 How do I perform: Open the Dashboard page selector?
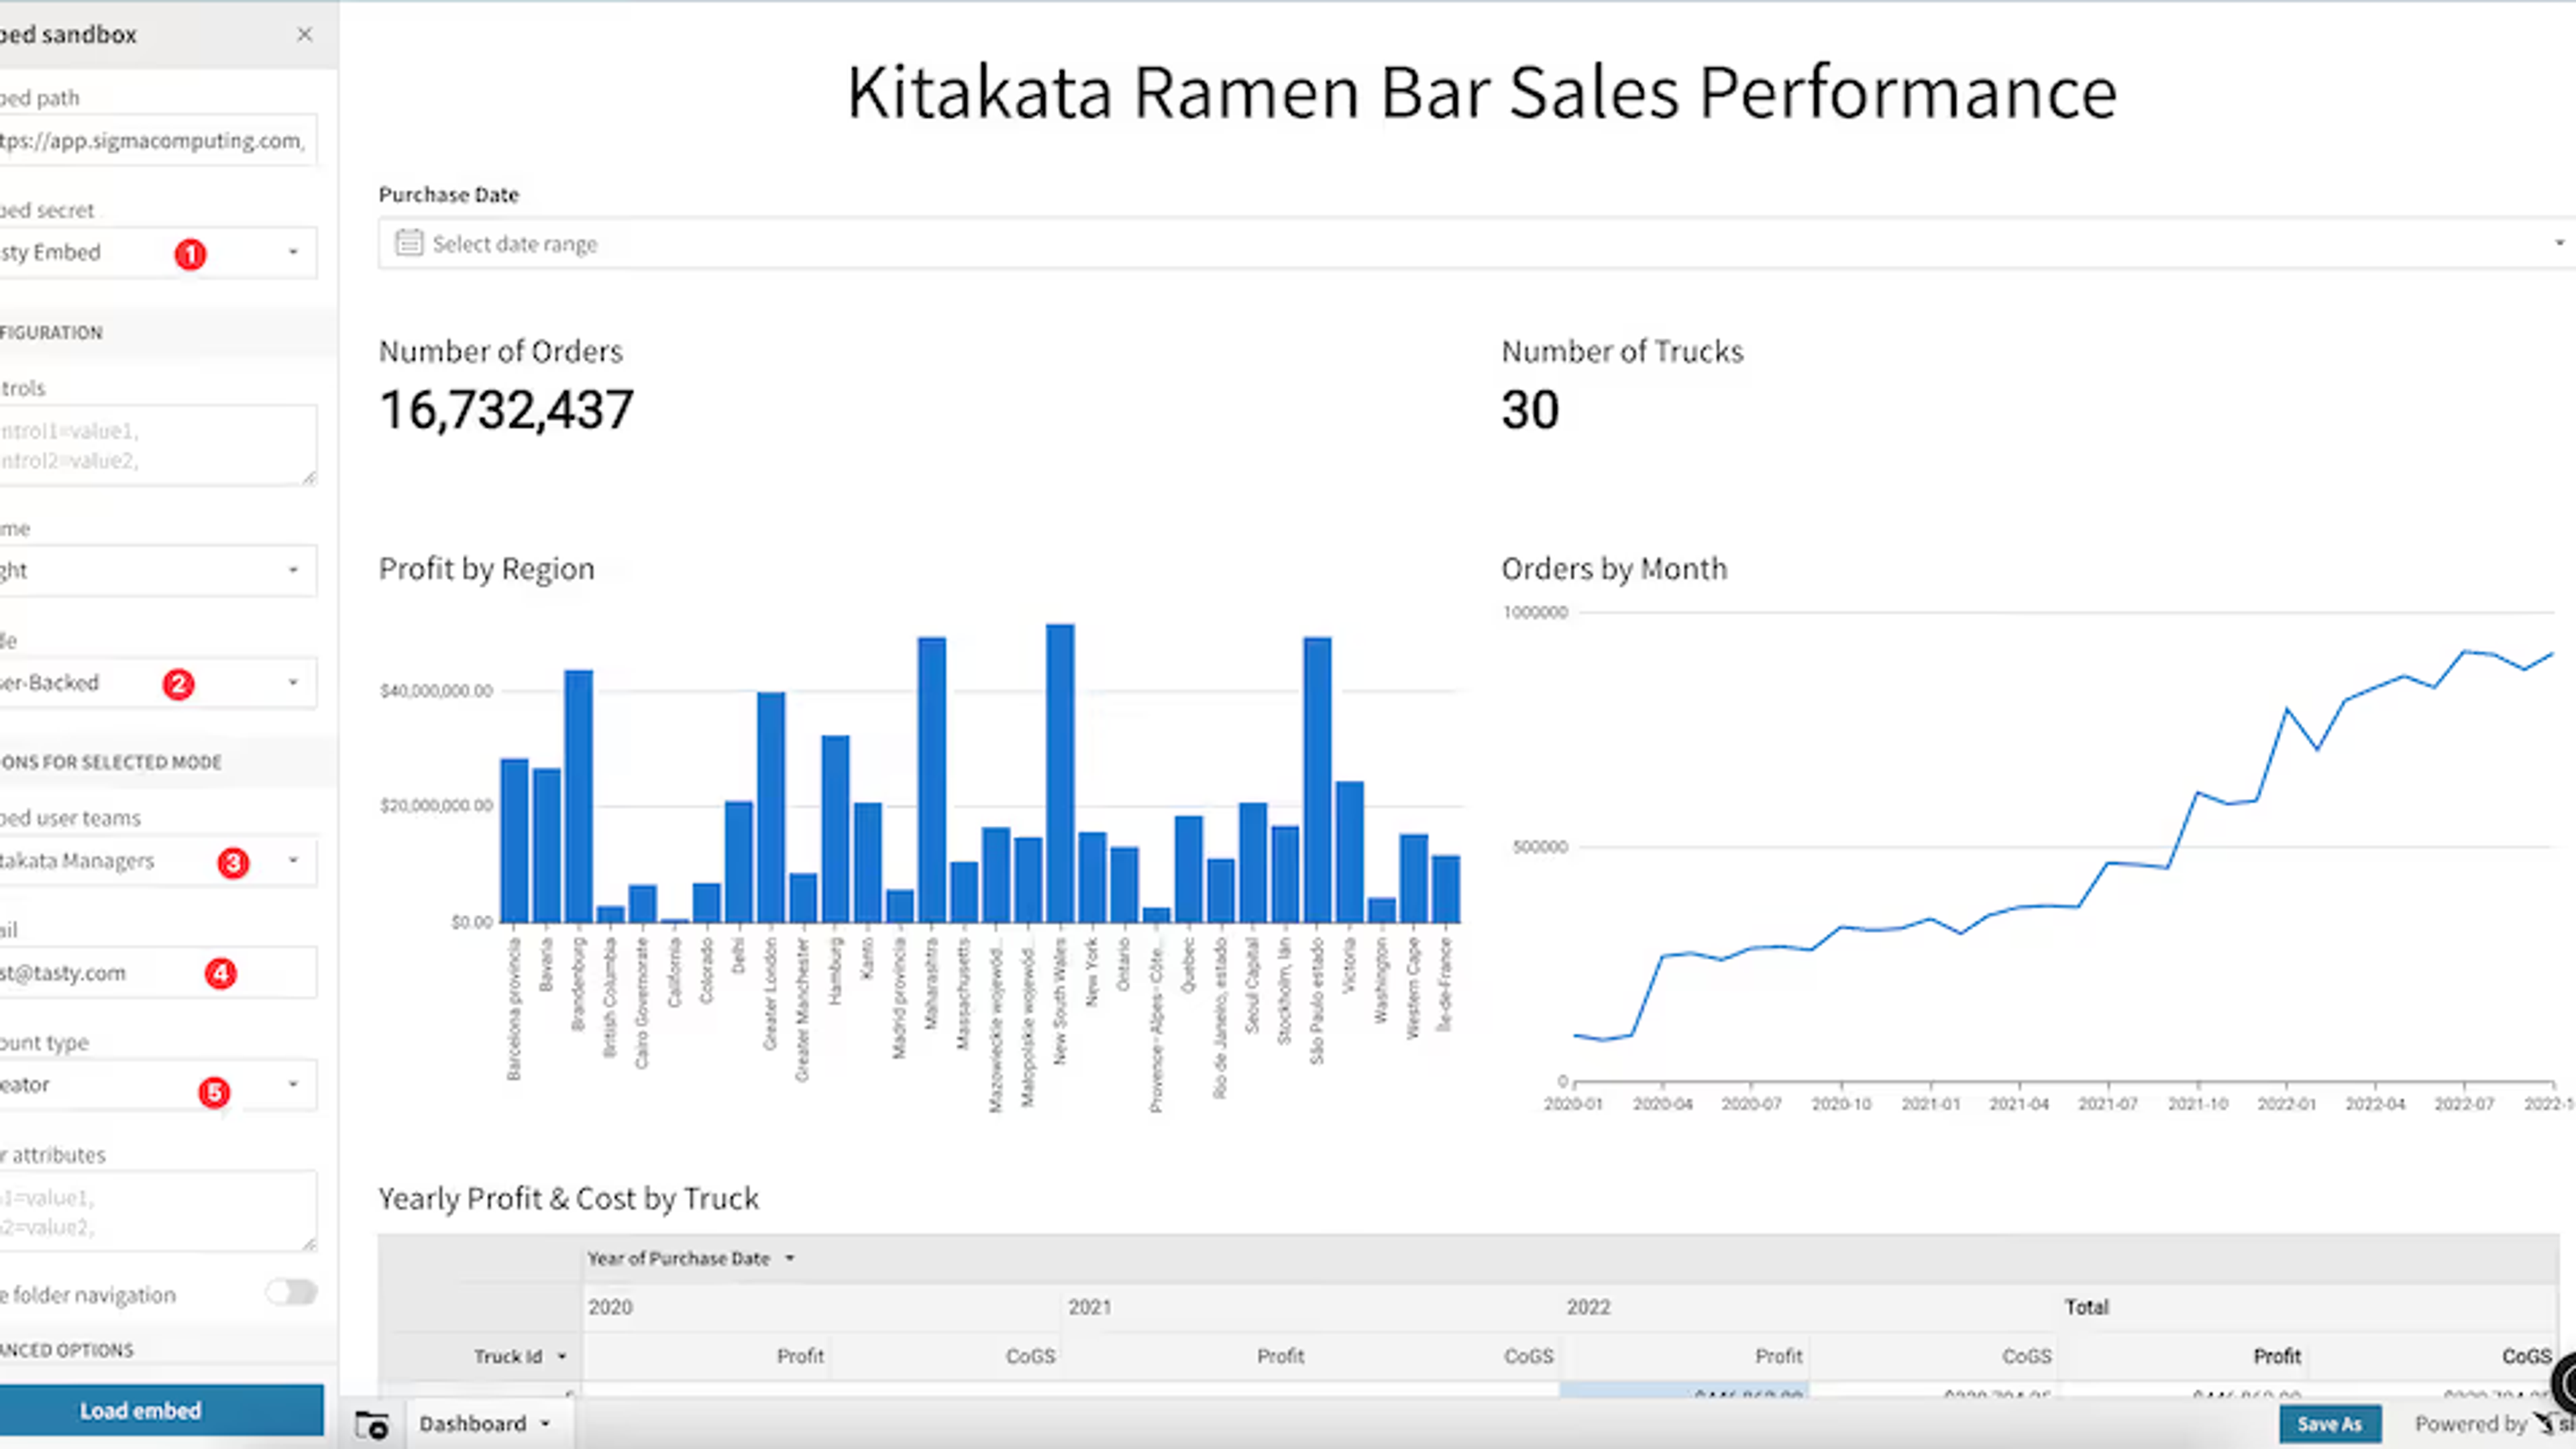click(485, 1423)
